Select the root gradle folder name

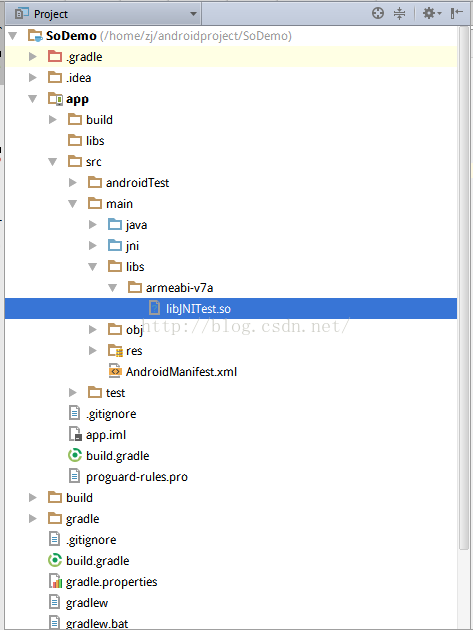pos(82,519)
